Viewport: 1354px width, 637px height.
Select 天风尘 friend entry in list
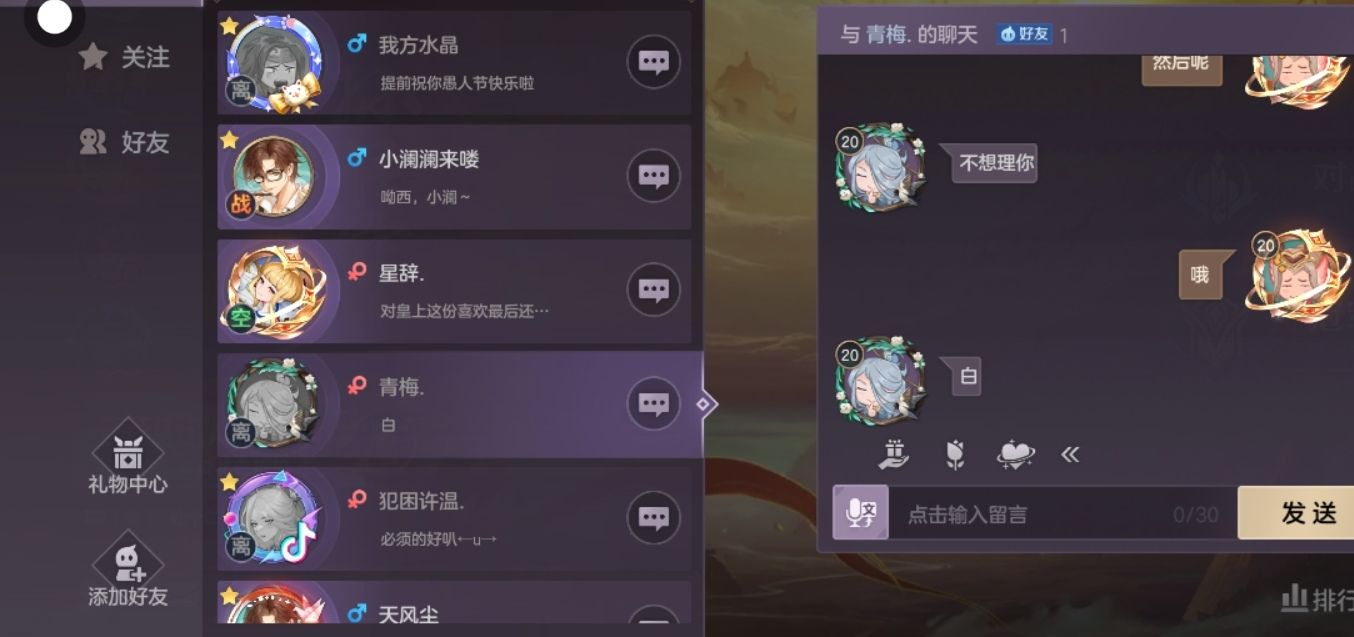(x=454, y=608)
